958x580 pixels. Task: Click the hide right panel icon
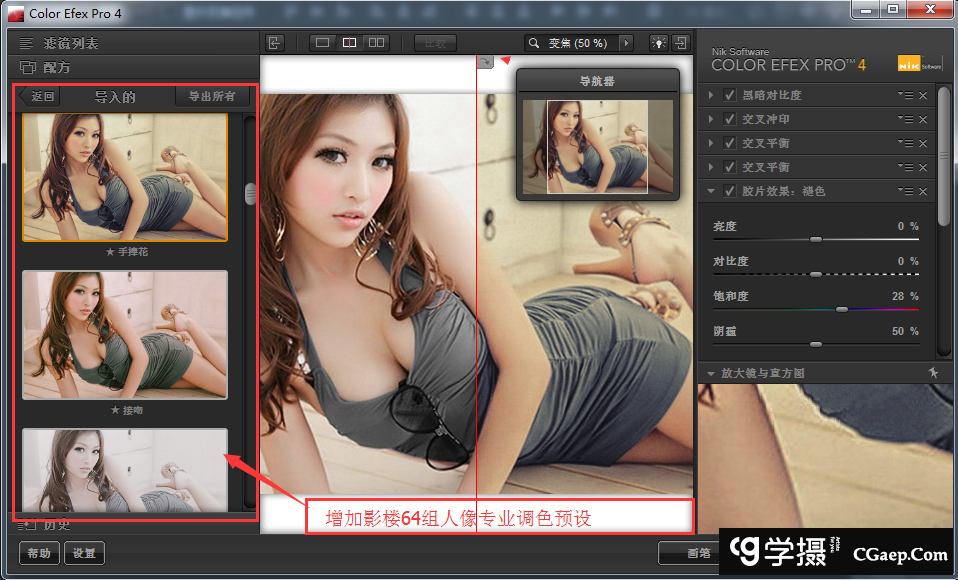point(681,43)
